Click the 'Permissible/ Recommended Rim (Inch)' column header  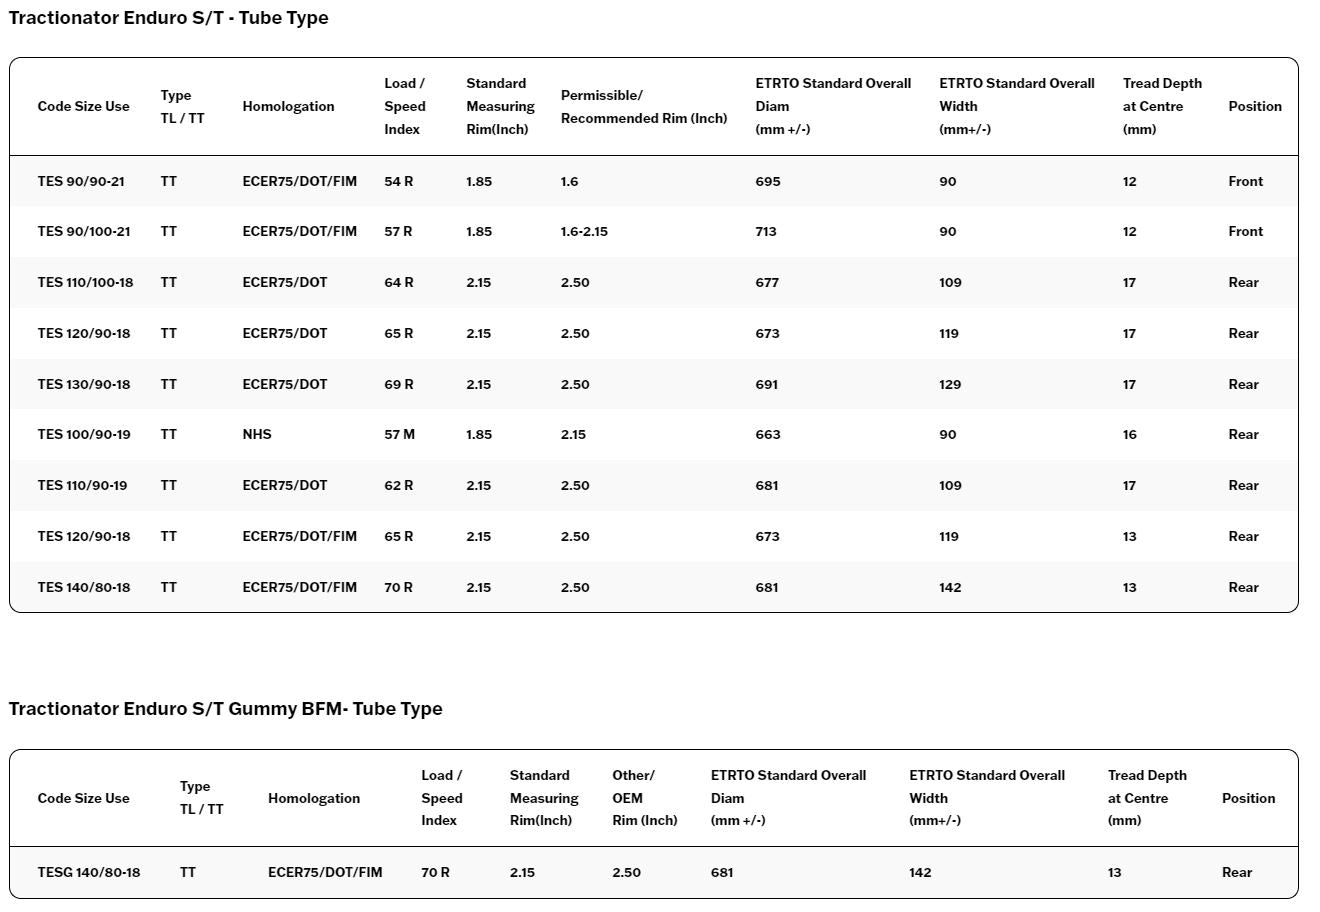click(643, 107)
